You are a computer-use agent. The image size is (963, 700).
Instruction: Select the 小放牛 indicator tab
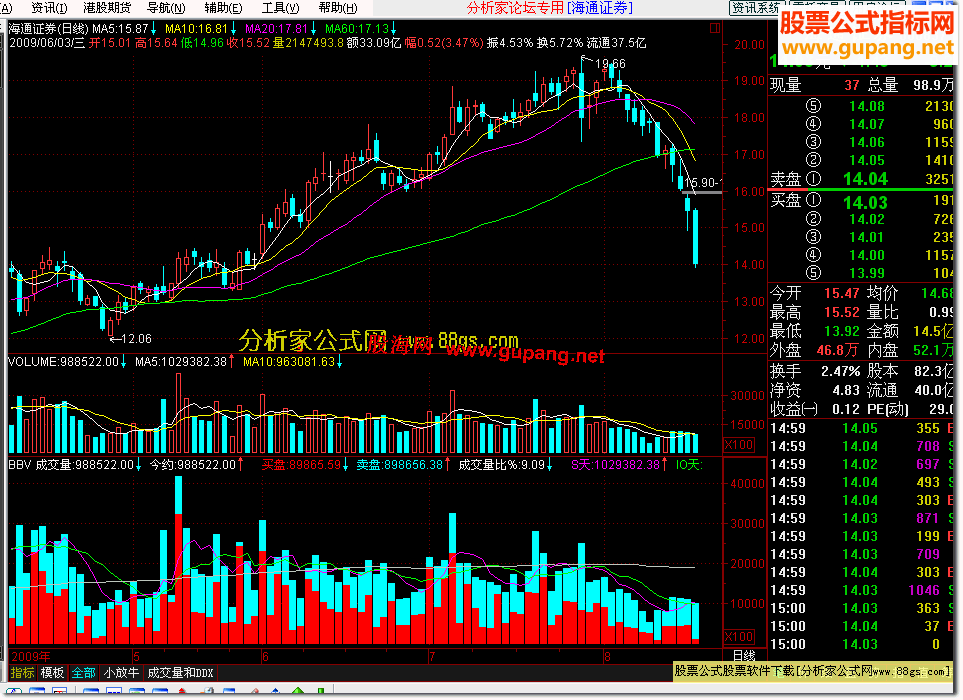pyautogui.click(x=121, y=673)
